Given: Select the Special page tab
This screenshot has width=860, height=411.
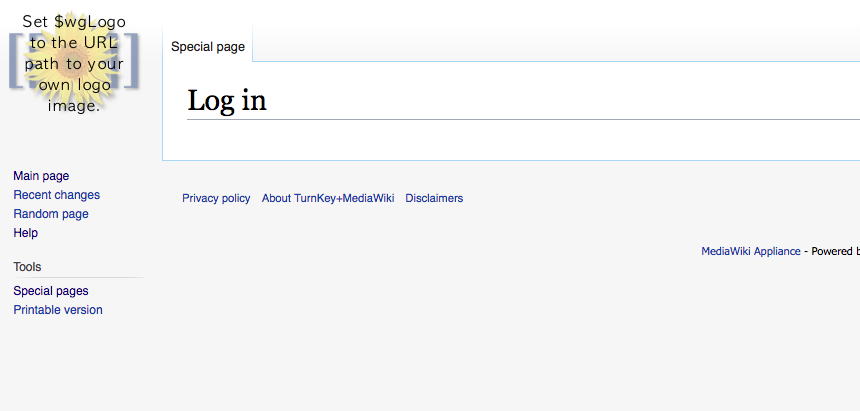Looking at the screenshot, I should [208, 47].
